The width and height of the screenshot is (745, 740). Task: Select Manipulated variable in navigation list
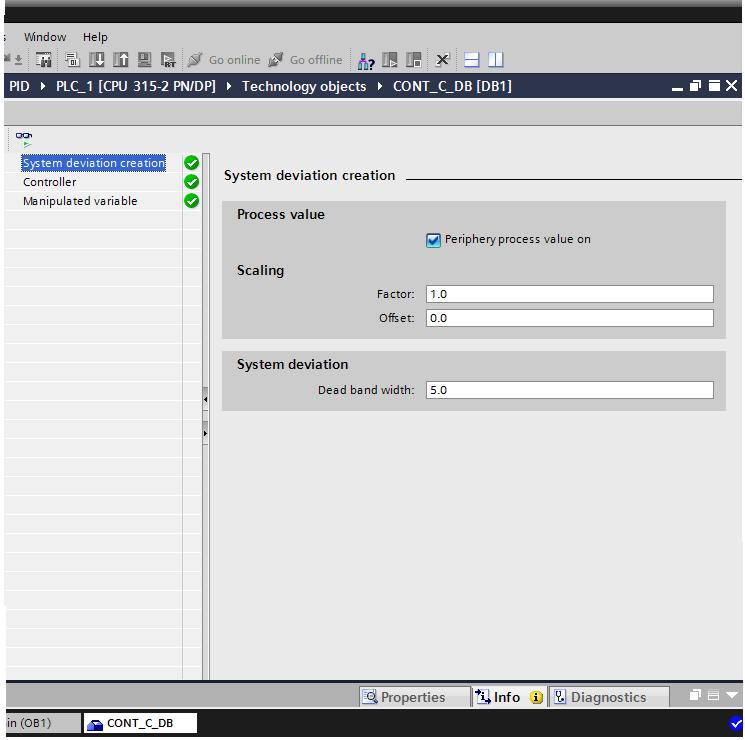coord(80,201)
